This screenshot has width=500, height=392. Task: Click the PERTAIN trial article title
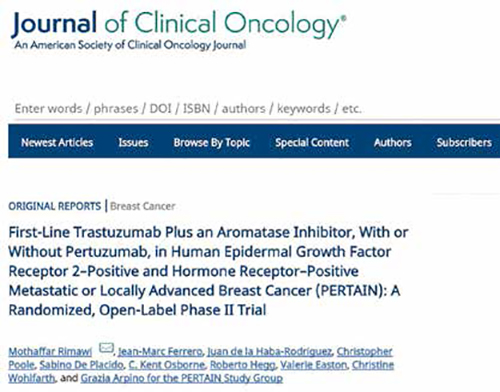coord(208,271)
